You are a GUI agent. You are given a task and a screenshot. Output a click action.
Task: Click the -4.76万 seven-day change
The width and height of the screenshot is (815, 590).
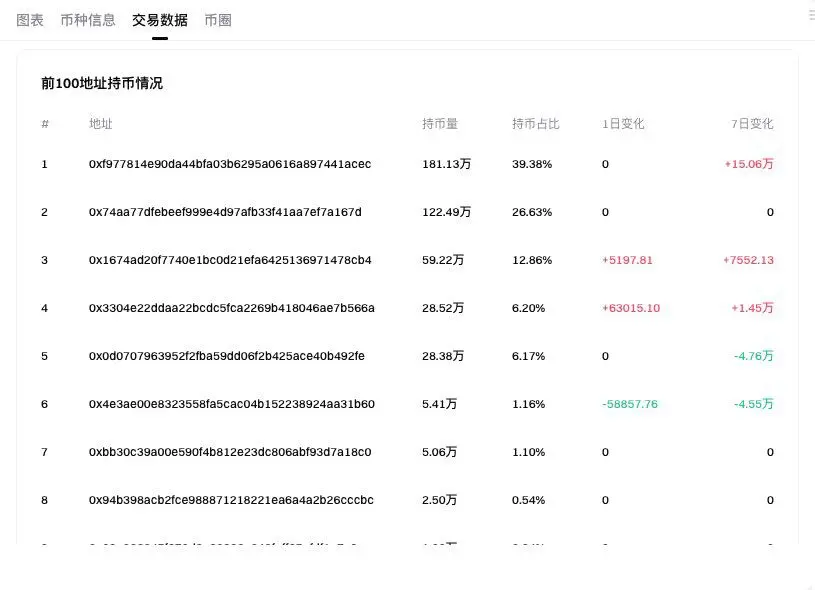coord(754,356)
